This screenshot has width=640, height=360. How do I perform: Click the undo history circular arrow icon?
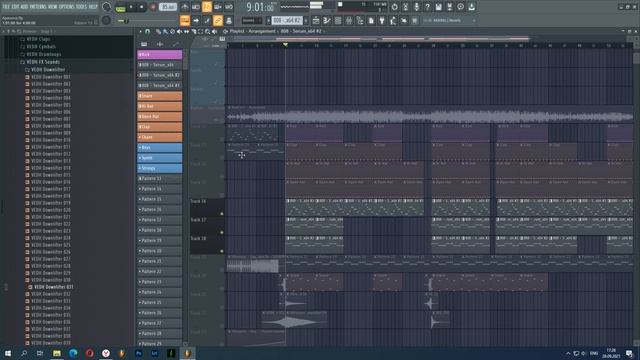(x=394, y=7)
